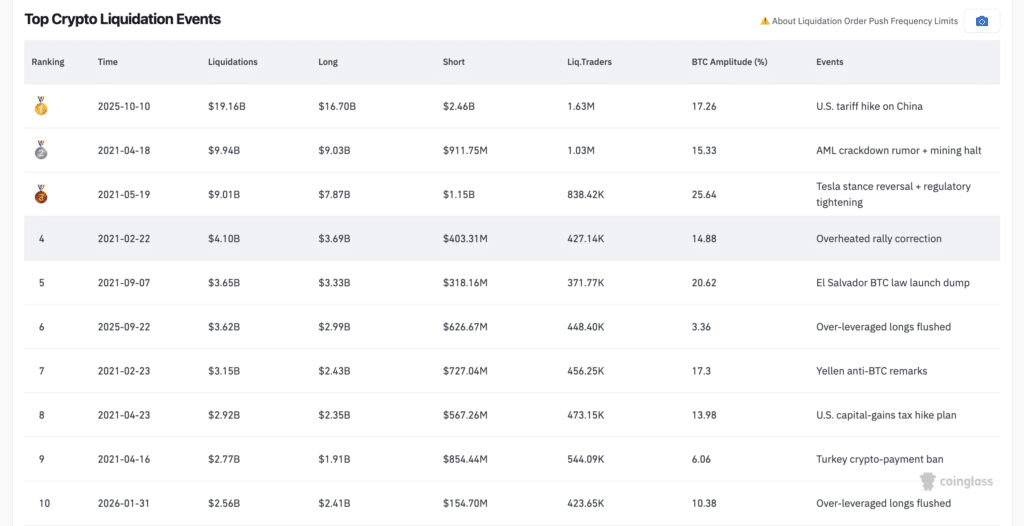Viewport: 1024px width, 526px height.
Task: Select the Liquidations column header
Action: (x=232, y=62)
